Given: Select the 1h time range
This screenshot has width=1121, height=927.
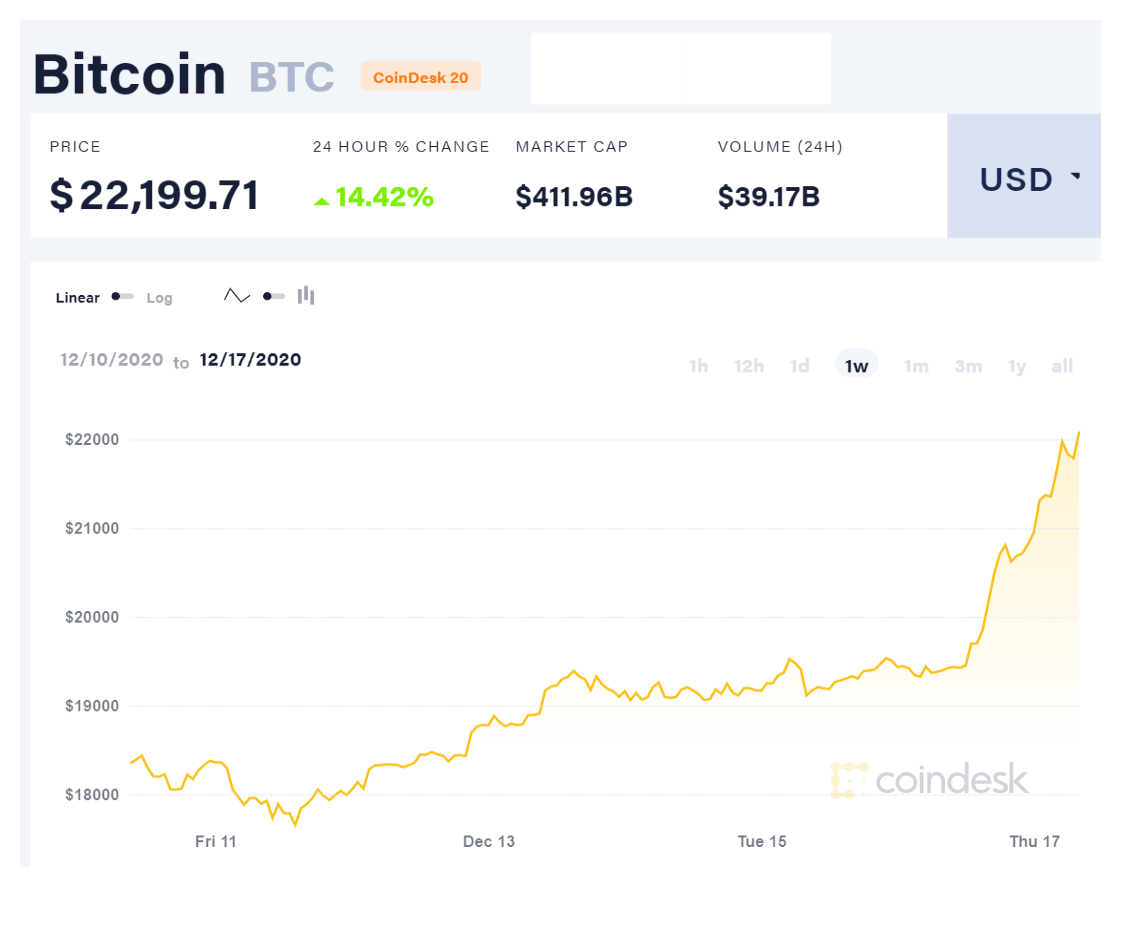Looking at the screenshot, I should pos(698,366).
